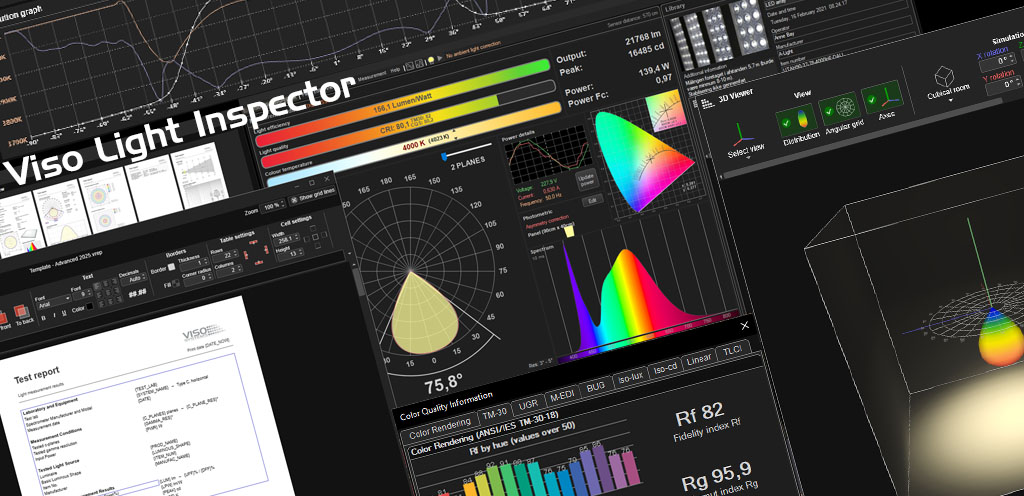
Task: Switch to the TM-30 tab
Action: pos(493,414)
